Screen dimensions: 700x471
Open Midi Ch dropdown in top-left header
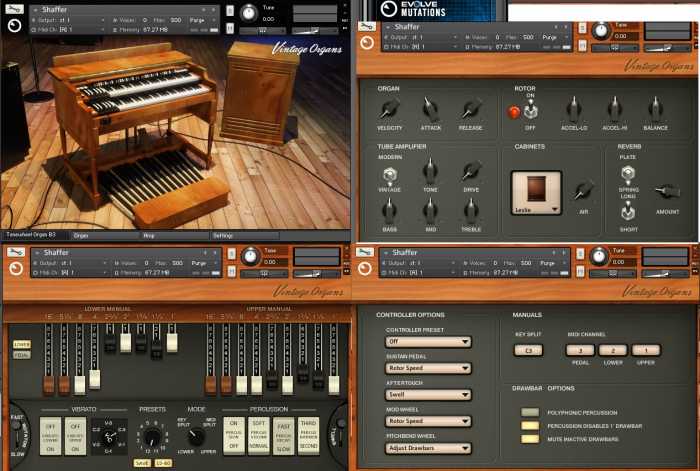(68, 29)
